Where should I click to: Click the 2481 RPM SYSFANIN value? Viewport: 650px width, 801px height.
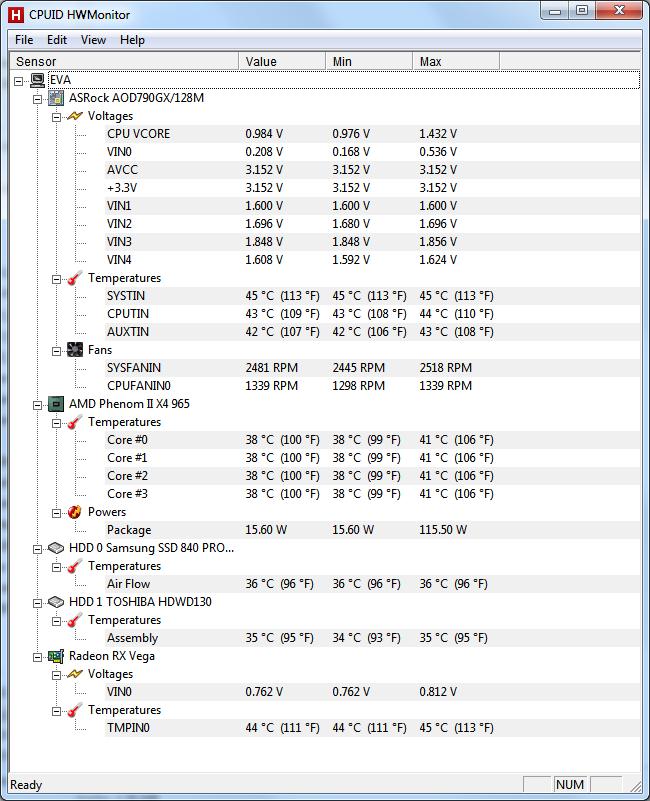point(271,368)
